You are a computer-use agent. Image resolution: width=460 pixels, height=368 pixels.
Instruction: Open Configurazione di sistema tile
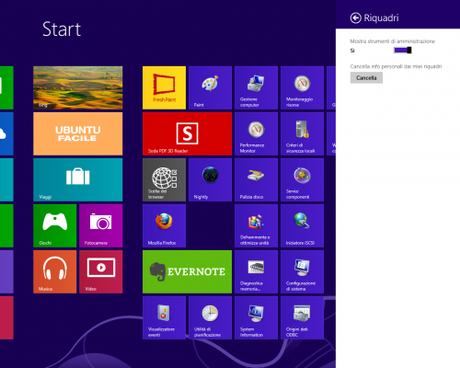click(302, 272)
